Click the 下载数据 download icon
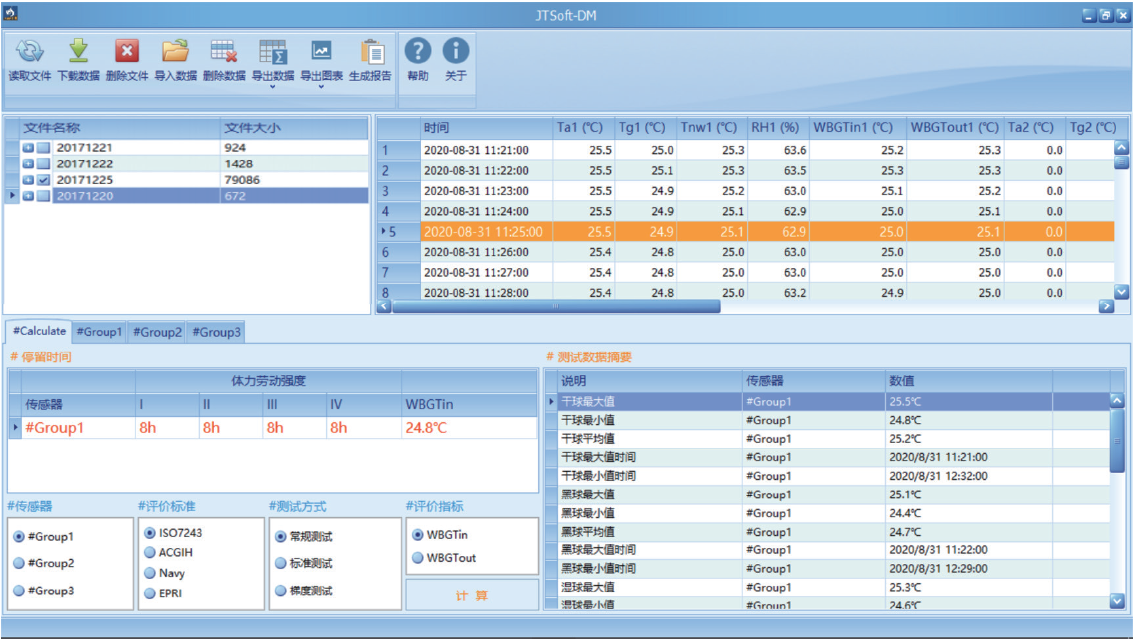 pos(78,52)
